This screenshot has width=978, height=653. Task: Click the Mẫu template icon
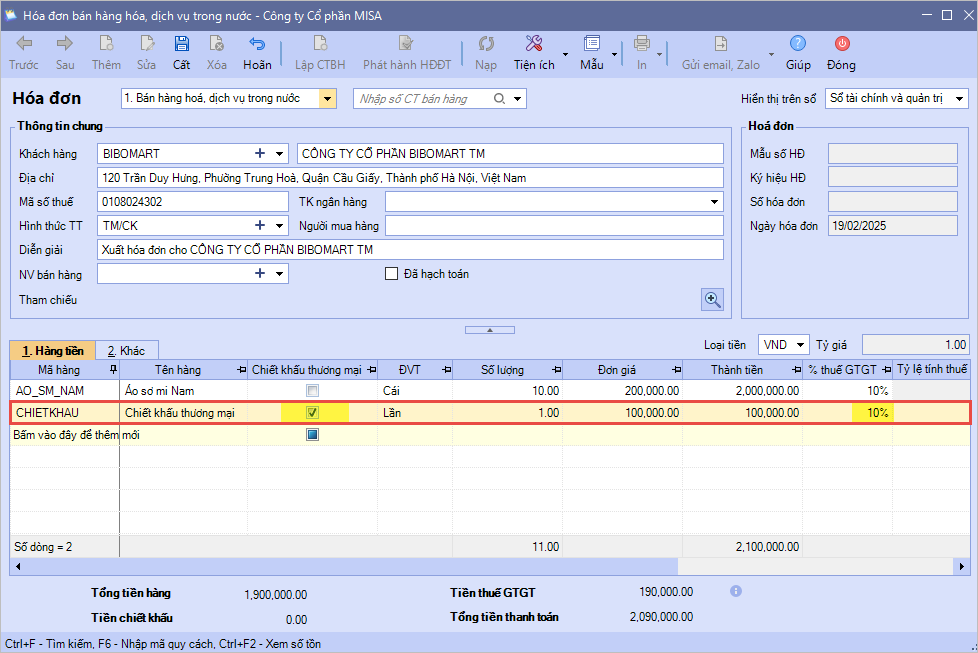click(592, 44)
